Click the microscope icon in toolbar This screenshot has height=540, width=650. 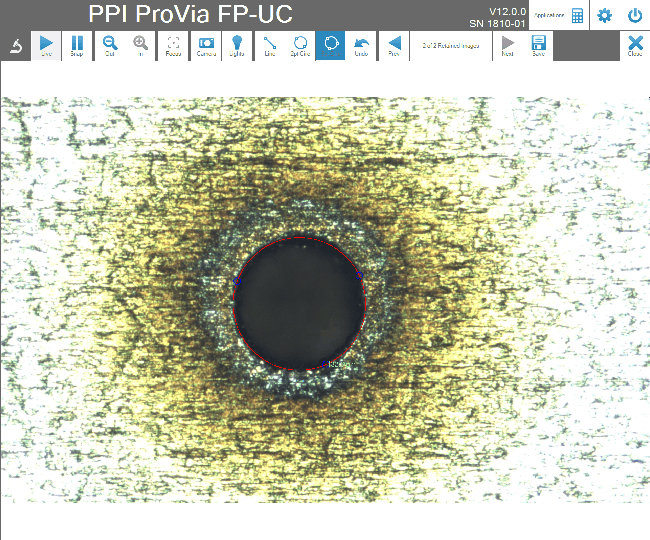coord(16,46)
